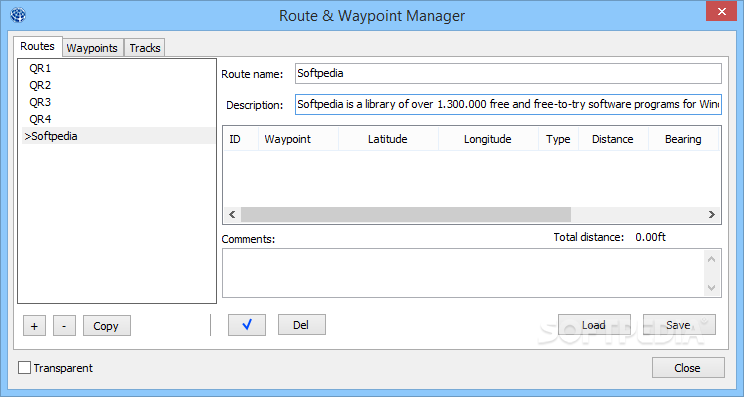Open the Waypoints tab
This screenshot has width=744, height=397.
click(92, 48)
